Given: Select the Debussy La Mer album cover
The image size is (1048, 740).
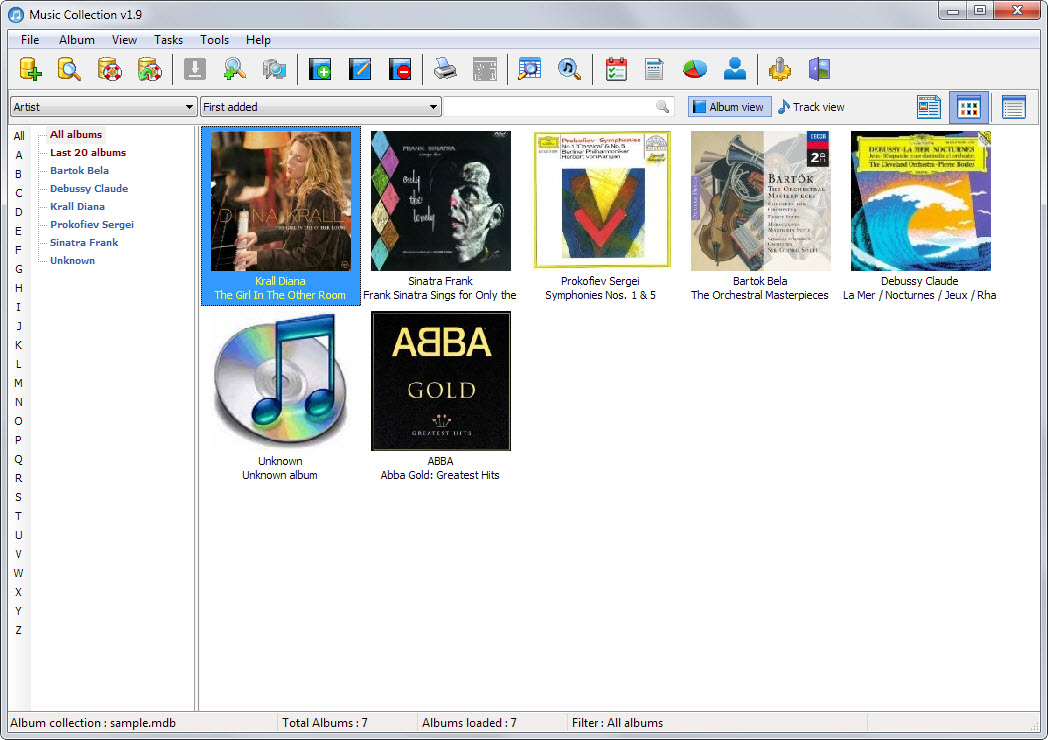Looking at the screenshot, I should (x=920, y=201).
